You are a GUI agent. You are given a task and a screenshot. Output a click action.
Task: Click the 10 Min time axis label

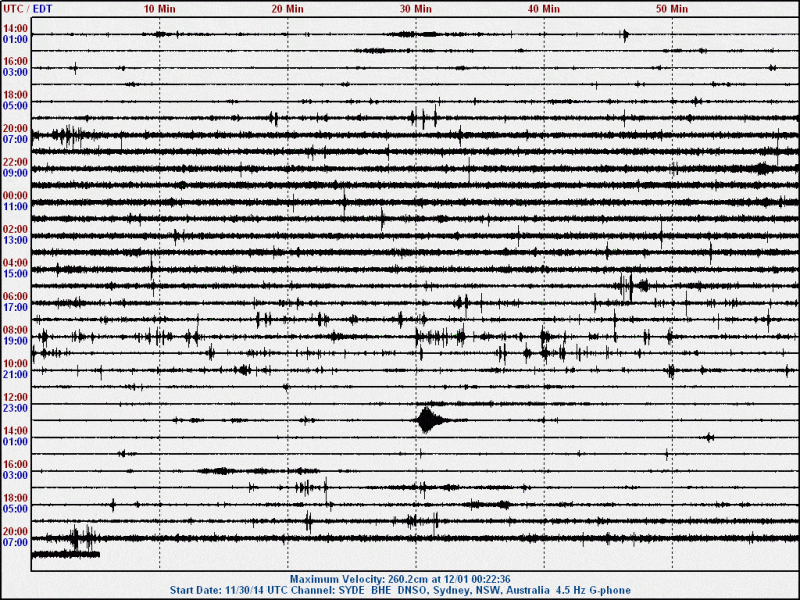pos(159,8)
